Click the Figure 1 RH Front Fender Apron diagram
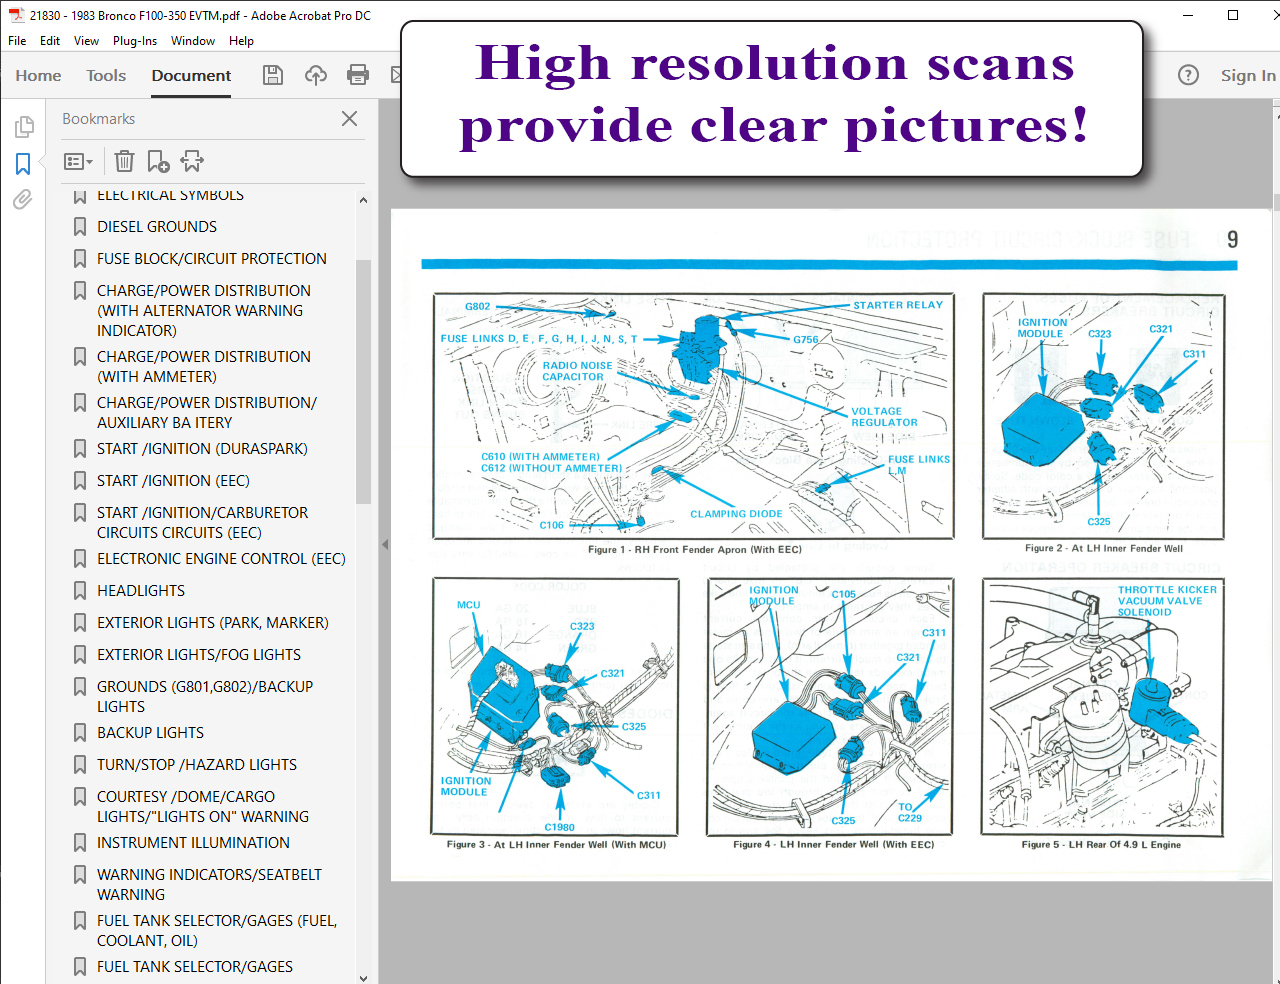Screen dimensions: 1280x984 tap(694, 416)
